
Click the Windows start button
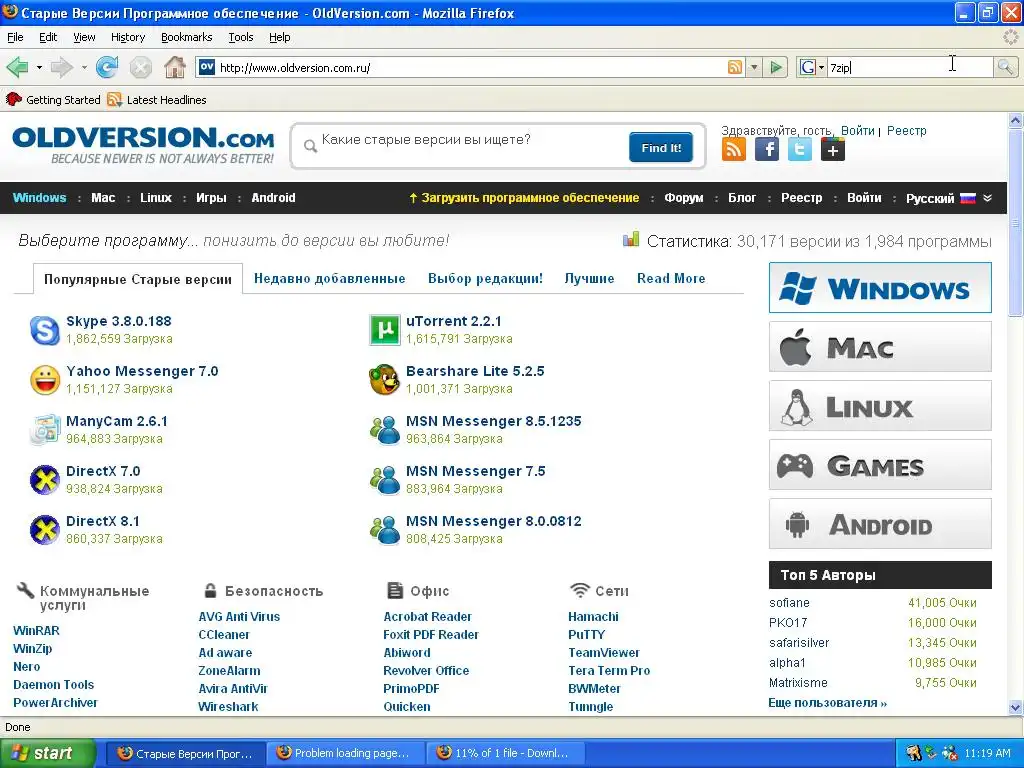pos(48,754)
